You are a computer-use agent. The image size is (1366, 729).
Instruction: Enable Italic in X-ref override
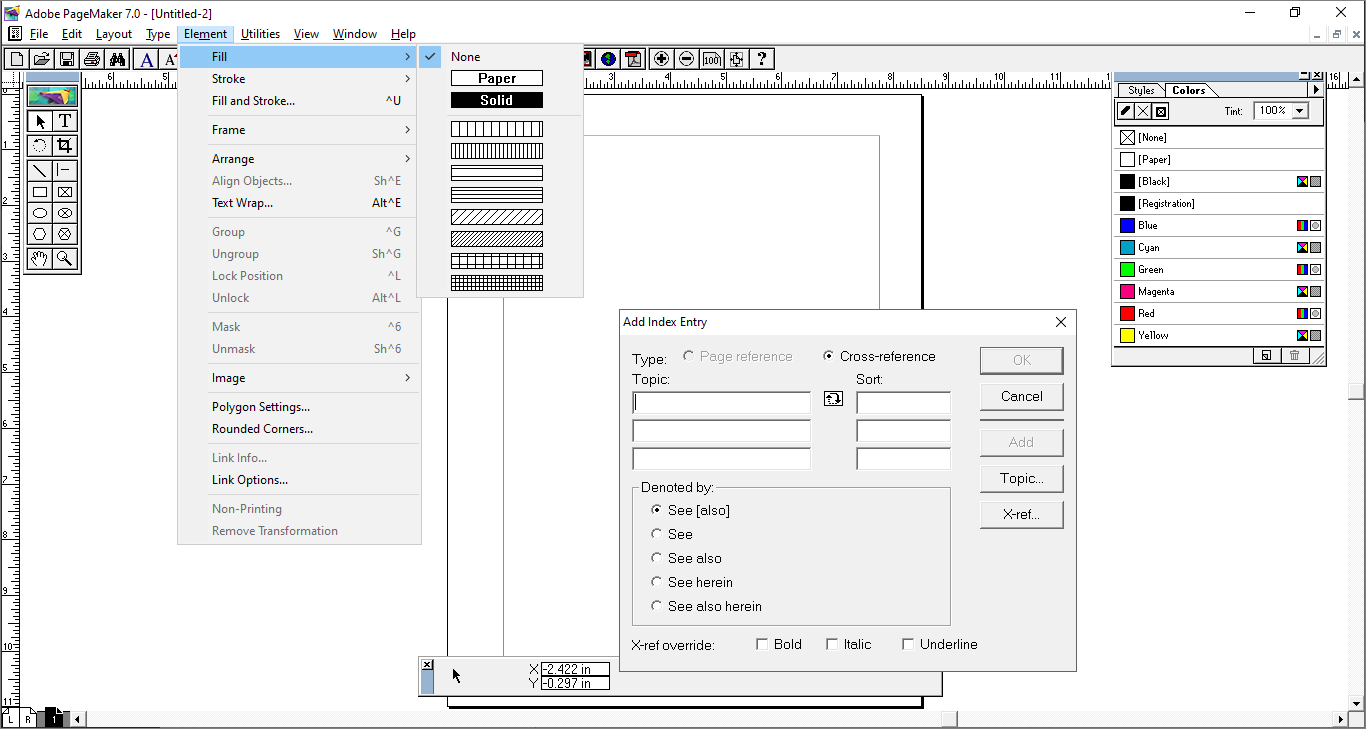(x=833, y=644)
